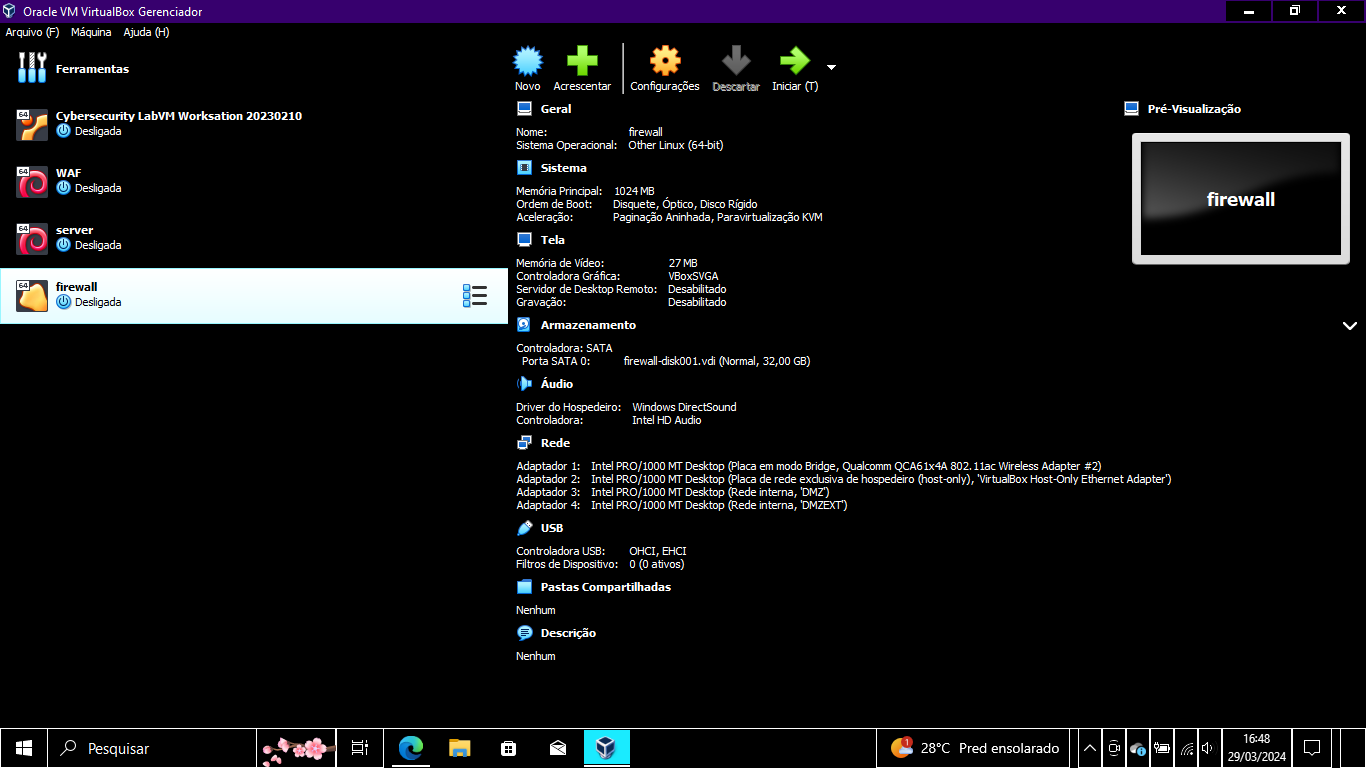Select Ferramentas in the sidebar

pos(254,69)
